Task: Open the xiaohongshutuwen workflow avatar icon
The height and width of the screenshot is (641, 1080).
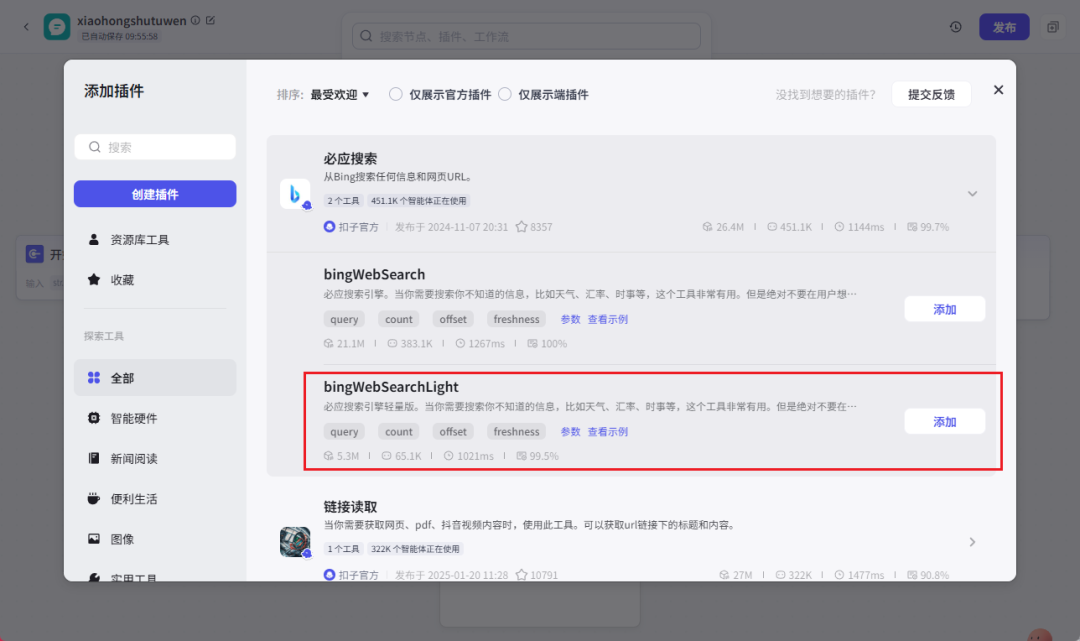Action: click(x=56, y=27)
